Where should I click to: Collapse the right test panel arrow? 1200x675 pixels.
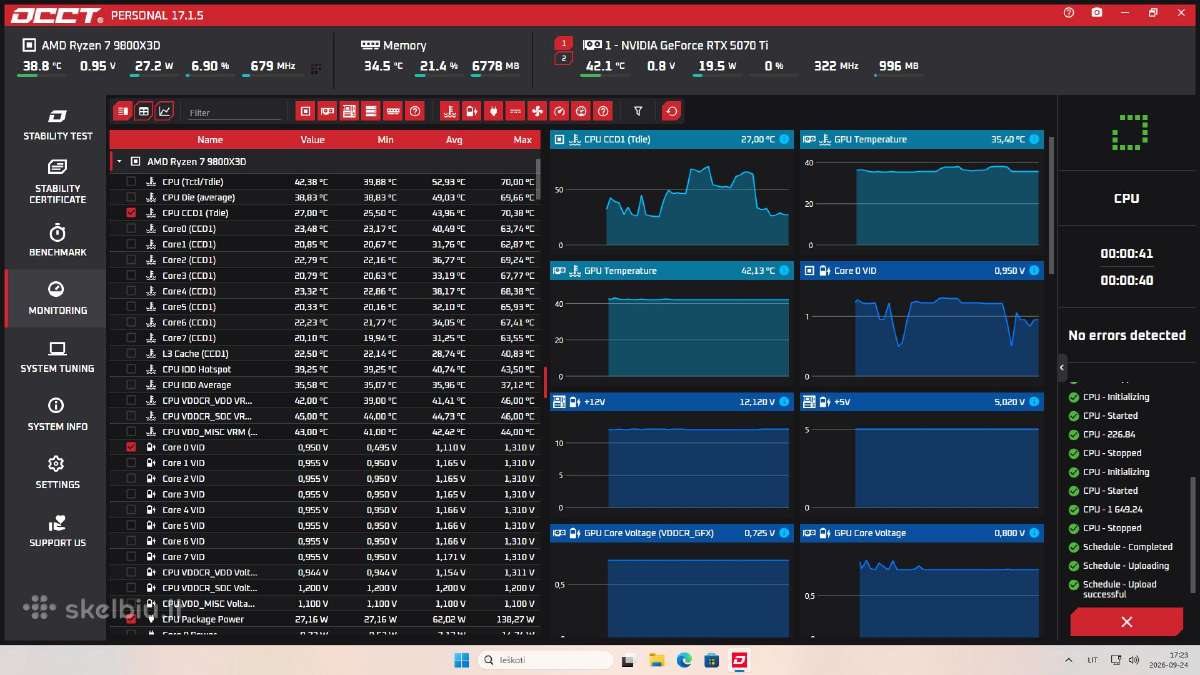click(x=1062, y=368)
